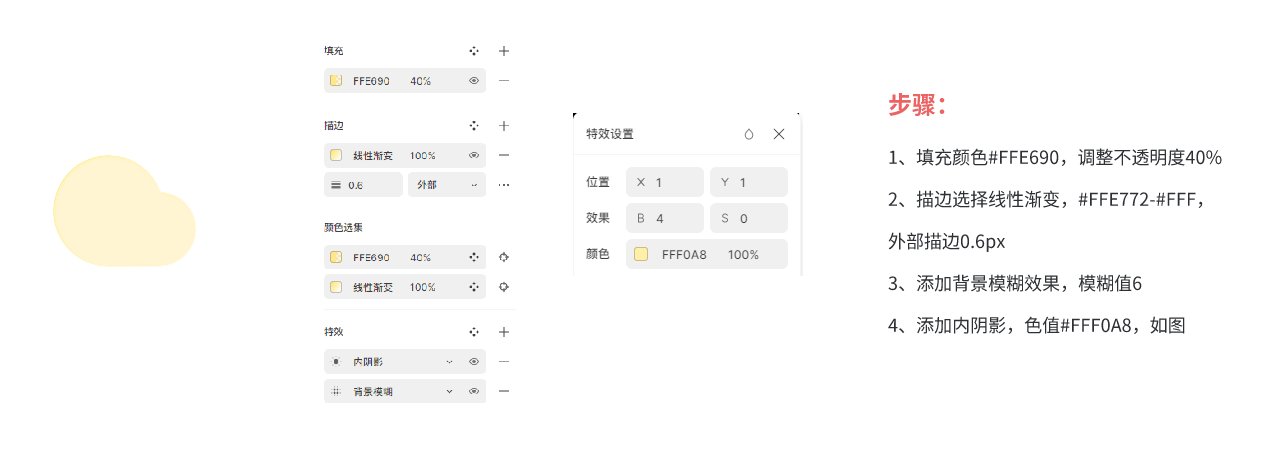
Task: Expand the 背景模糊 effect type dropdown
Action: point(449,391)
